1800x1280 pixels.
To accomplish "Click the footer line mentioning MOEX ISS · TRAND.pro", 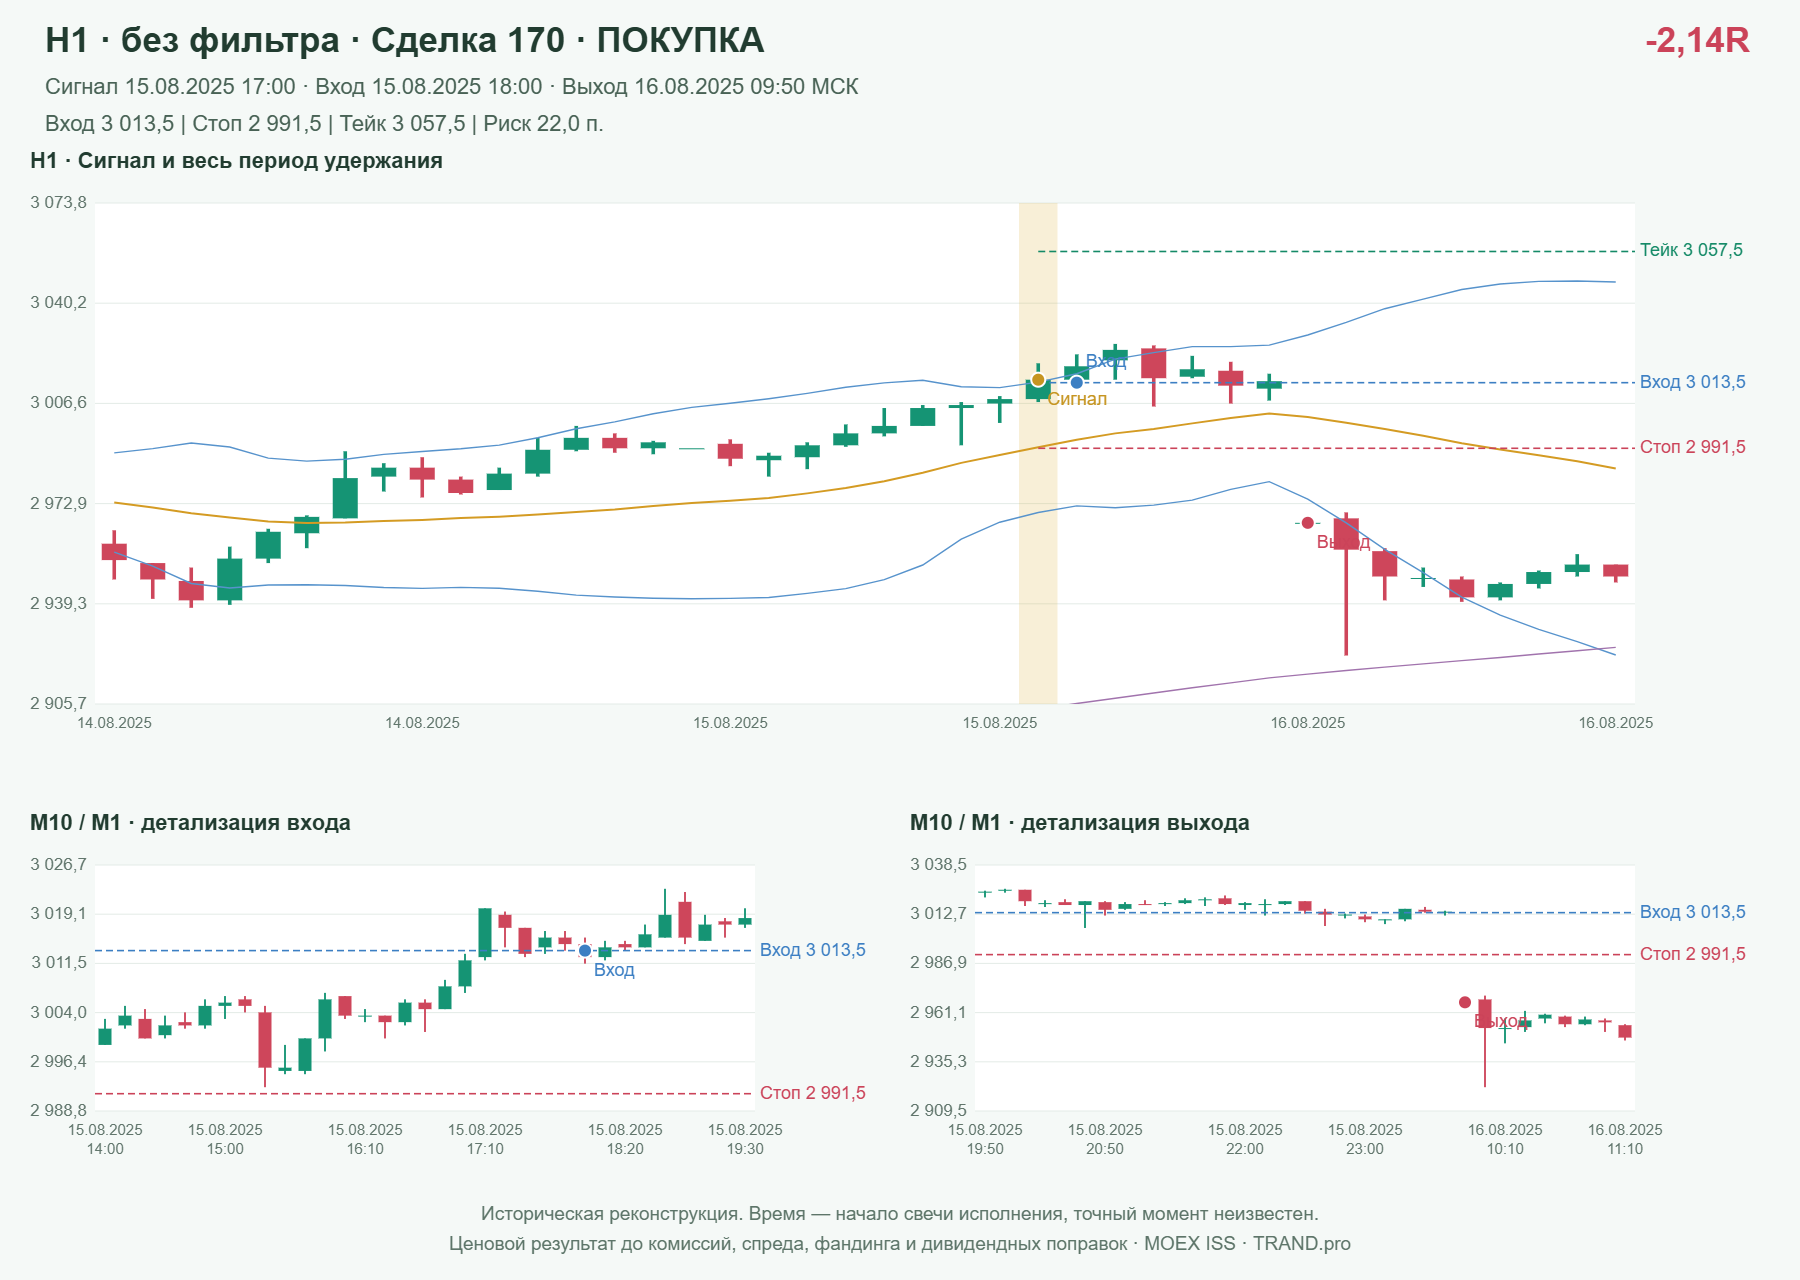I will click(900, 1244).
